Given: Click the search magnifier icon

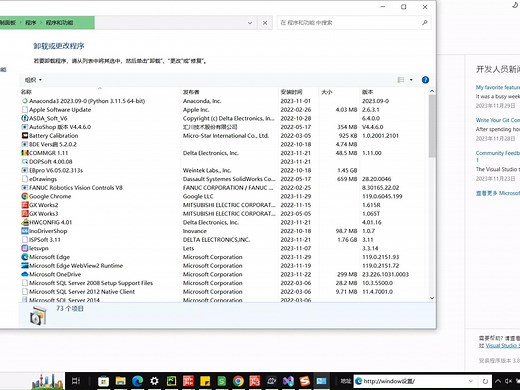Looking at the screenshot, I should (424, 23).
